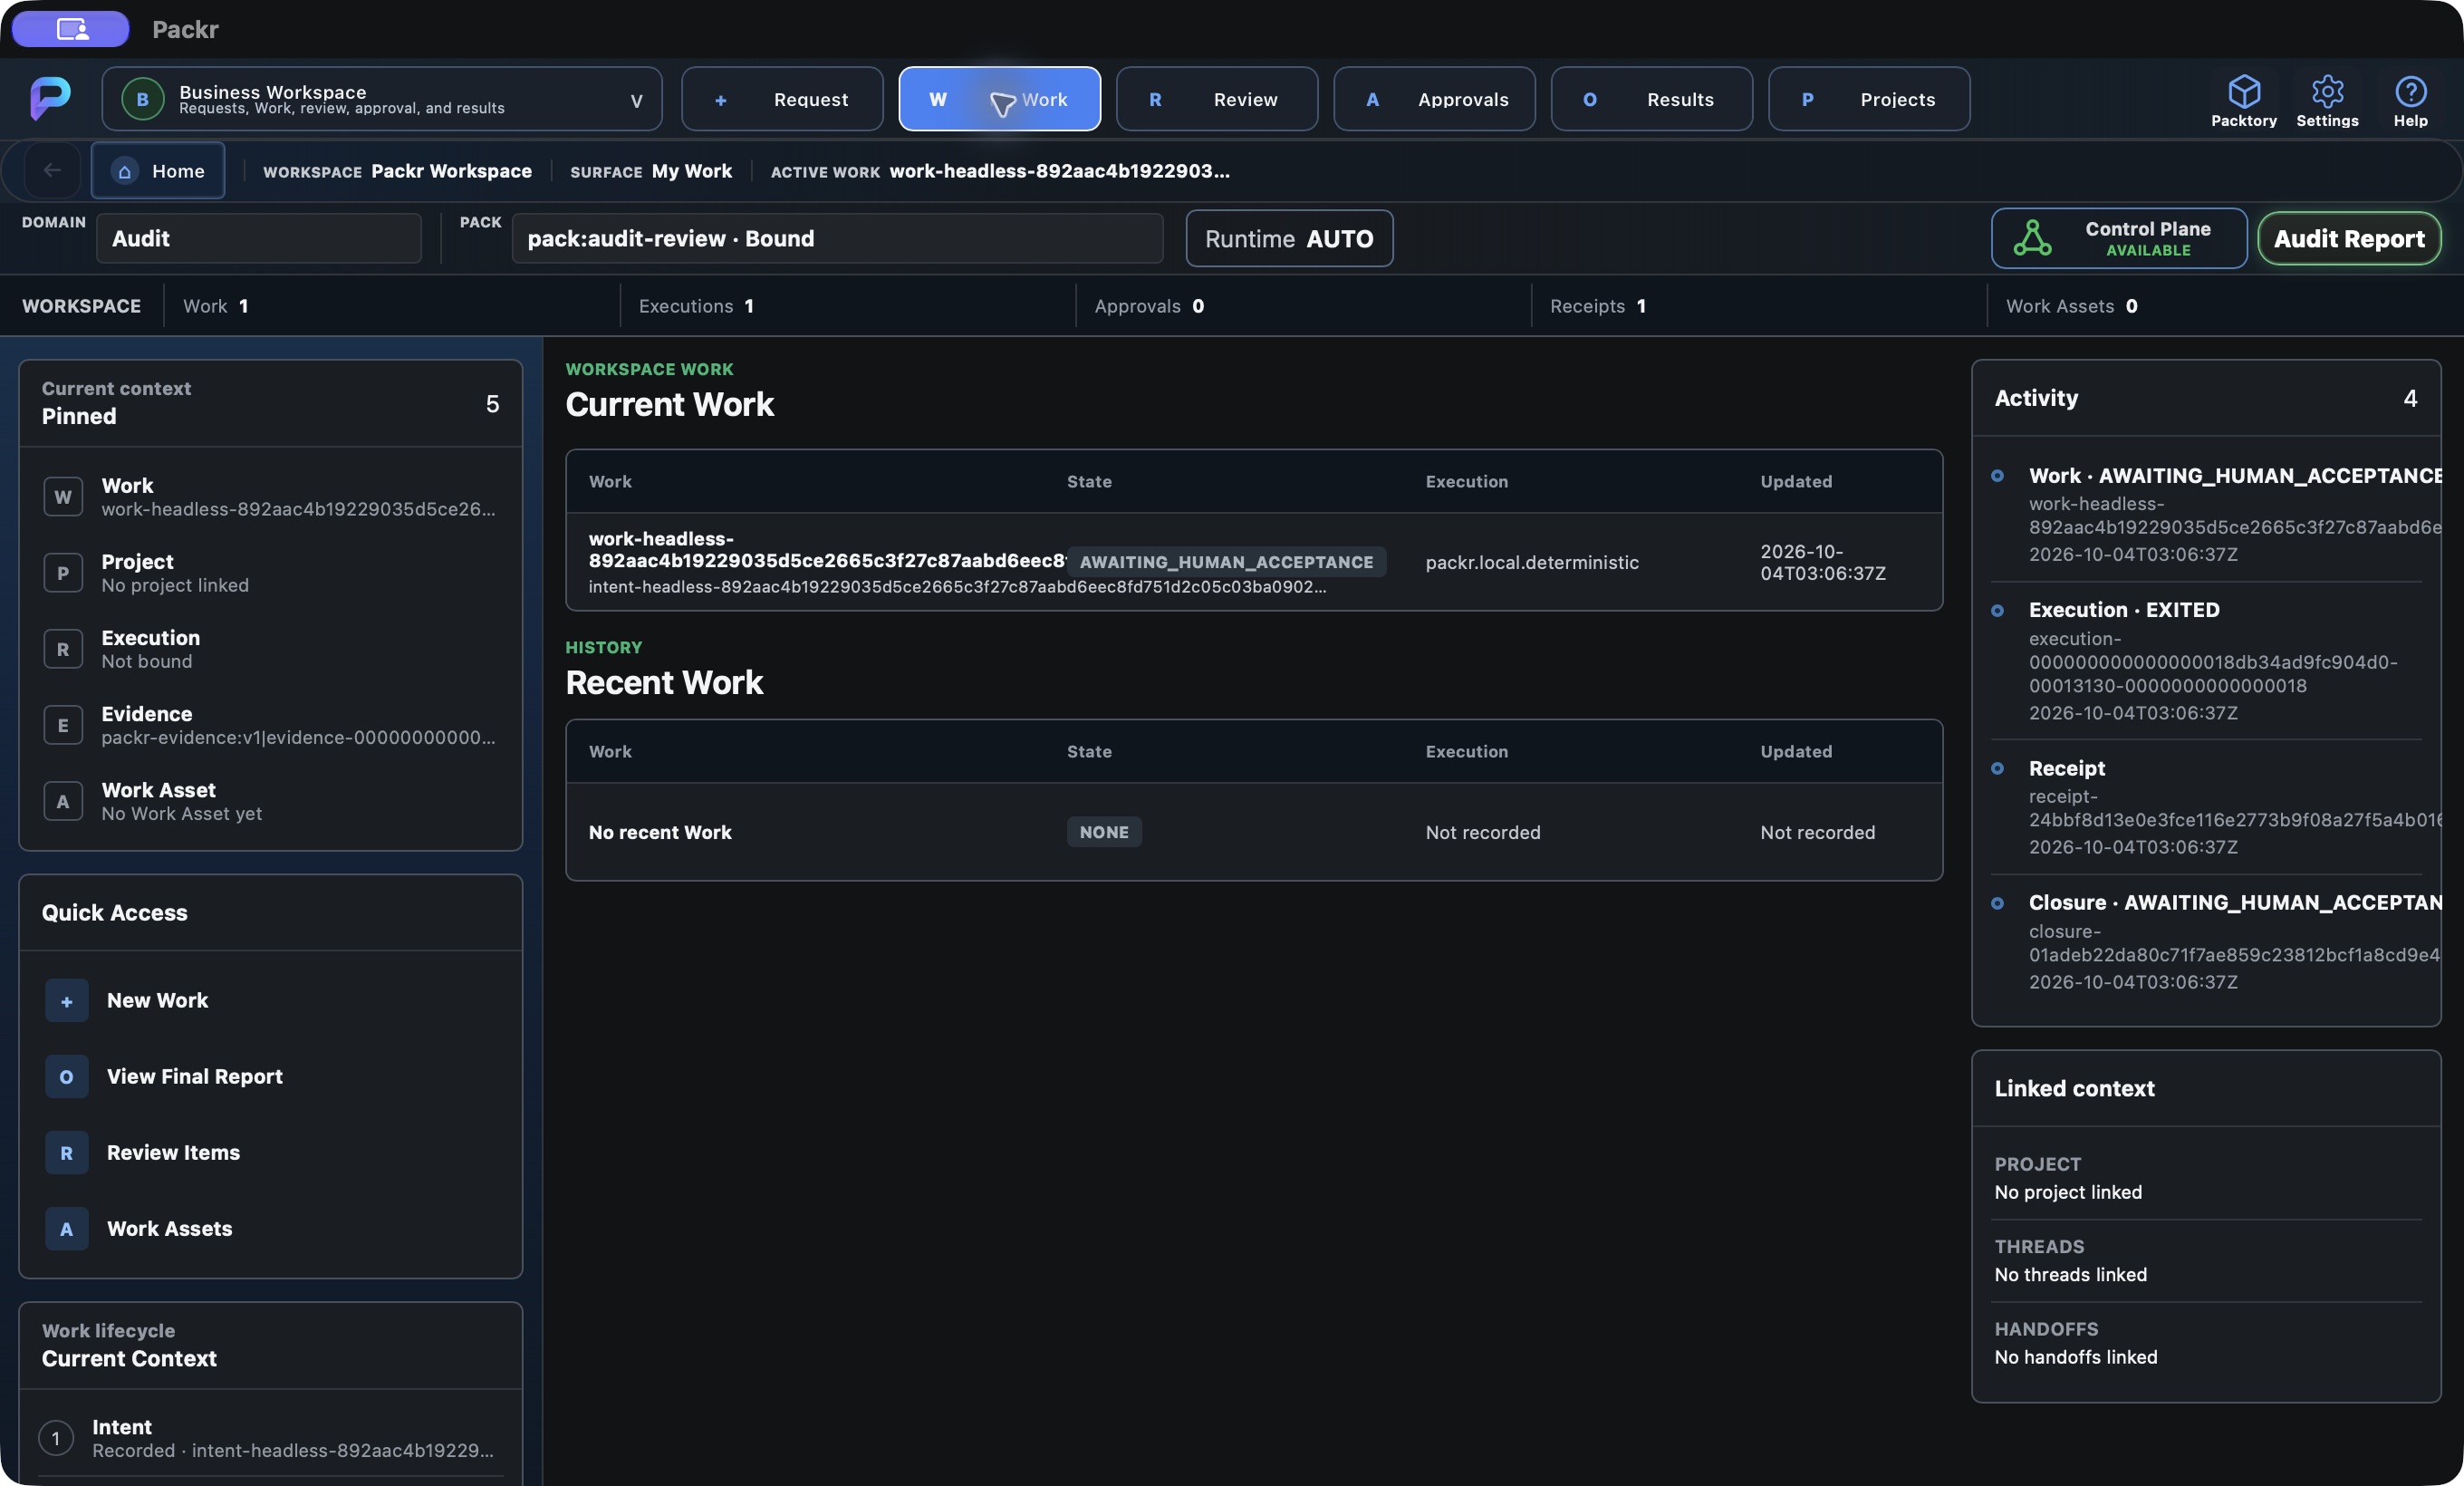Image resolution: width=2464 pixels, height=1486 pixels.
Task: Click the R icon beside pinned Execution
Action: (x=63, y=649)
